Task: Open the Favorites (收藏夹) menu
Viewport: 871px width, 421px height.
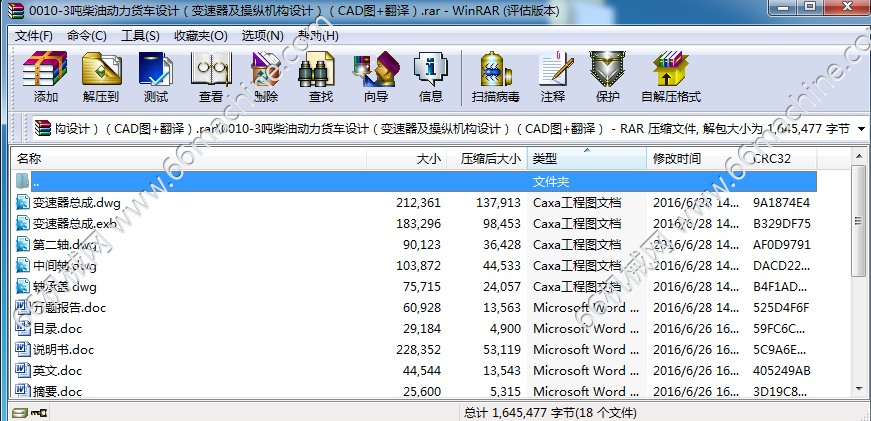Action: (201, 36)
